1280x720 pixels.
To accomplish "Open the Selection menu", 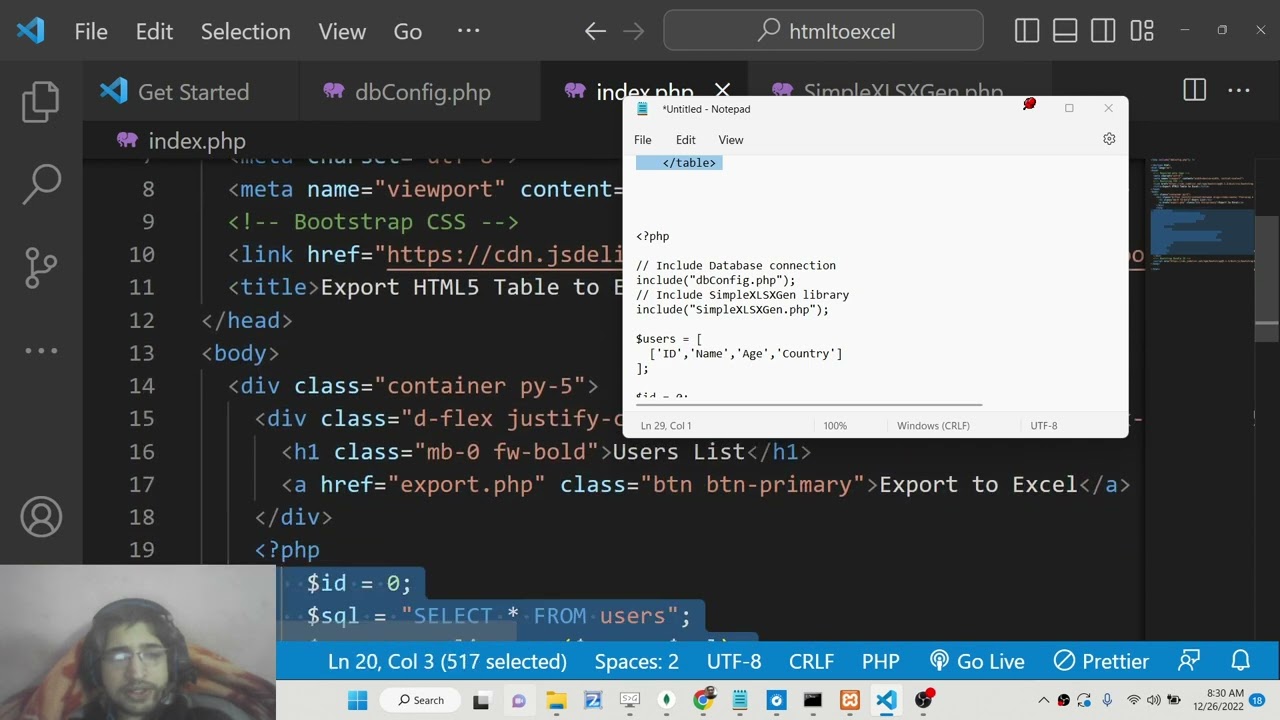I will click(x=245, y=31).
